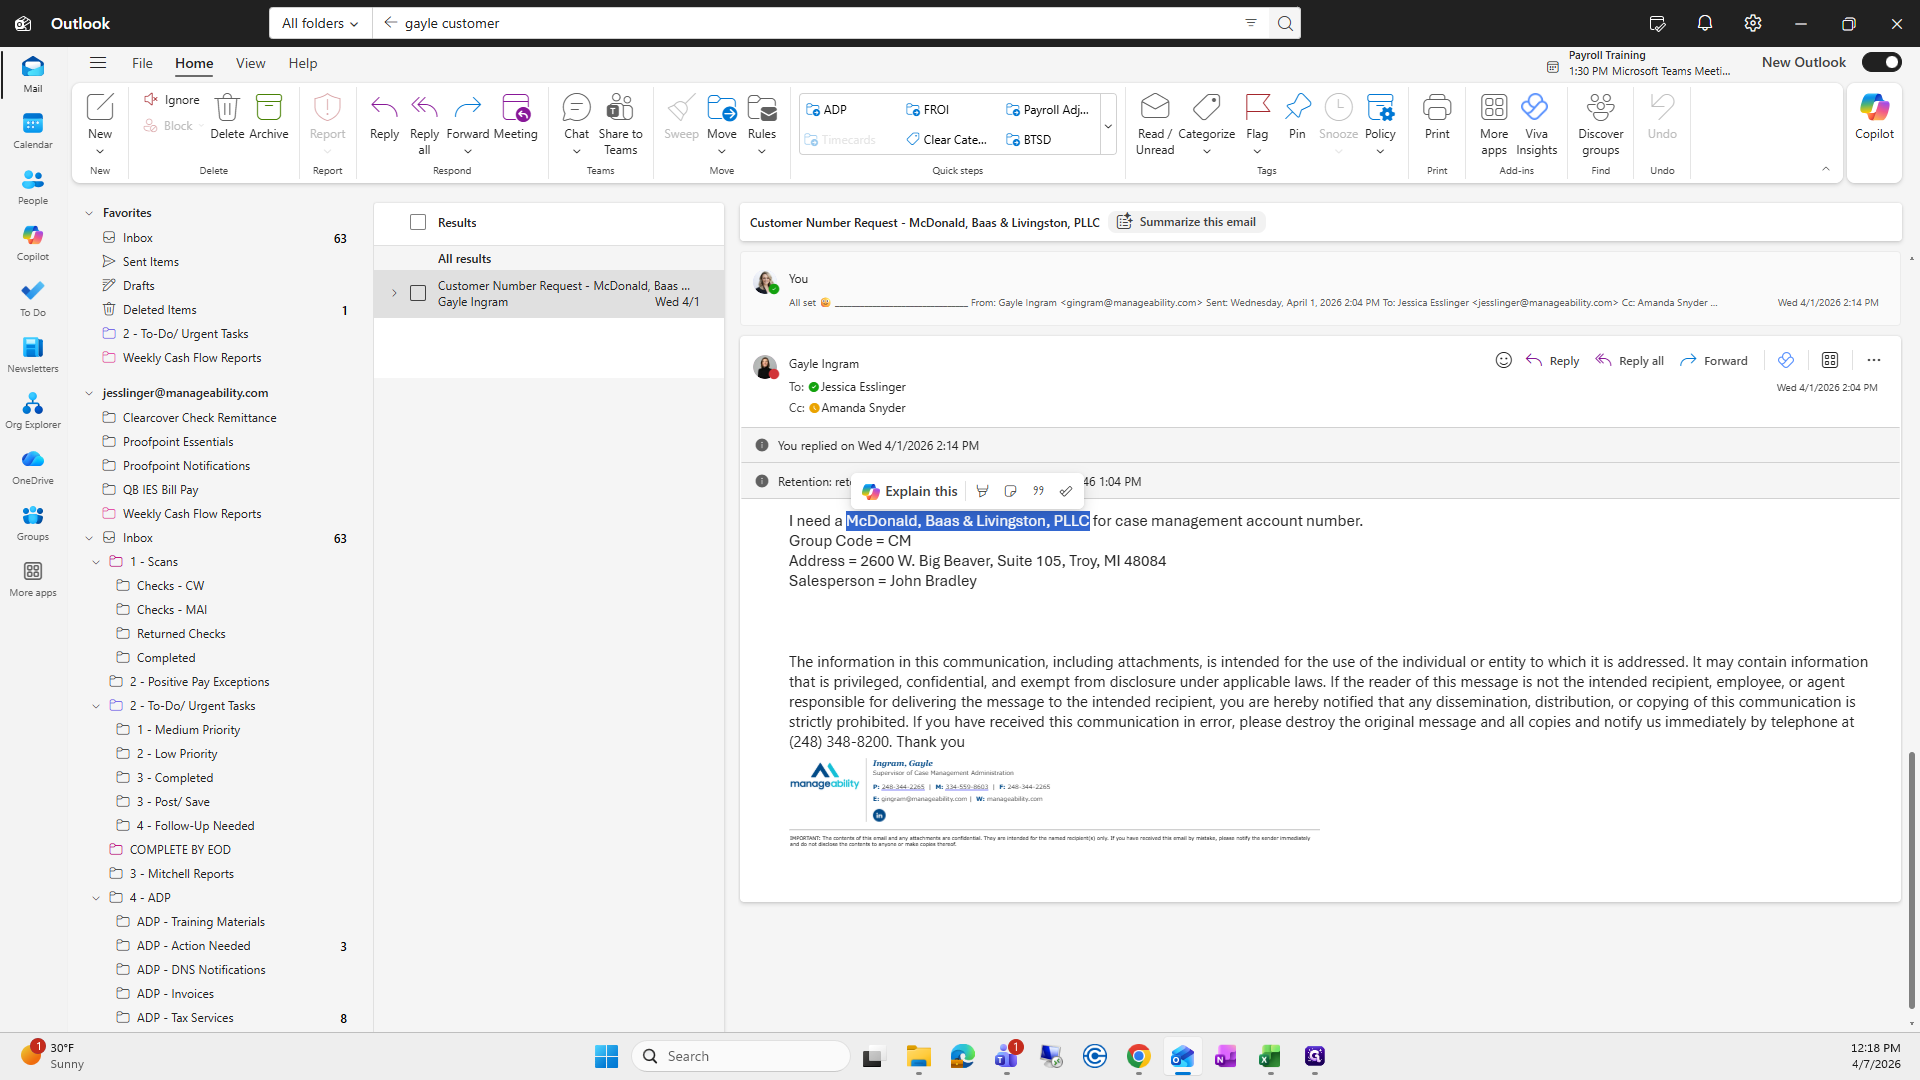Click Summarize this email button
Viewport: 1920px width, 1080px height.
coord(1186,222)
